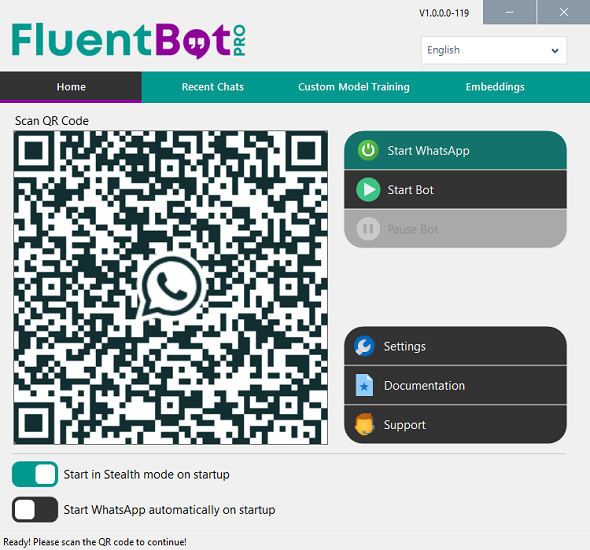Click the 'Start WhatsApp automatically on startup' text

169,510
